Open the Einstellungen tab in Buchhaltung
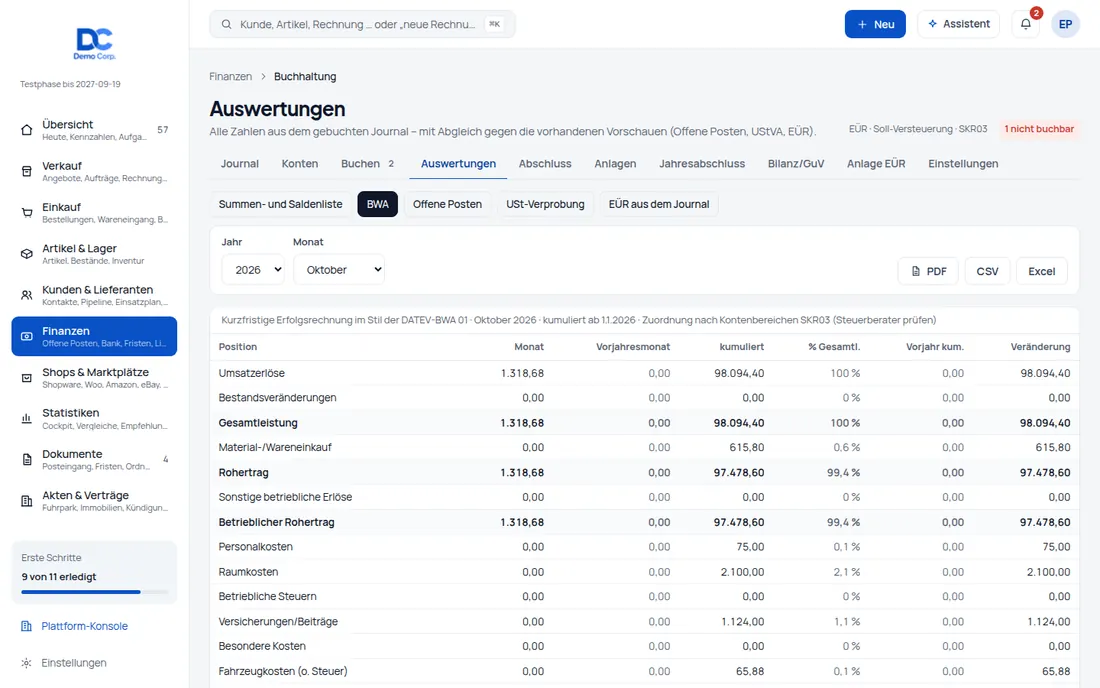The image size is (1100, 688). click(962, 163)
